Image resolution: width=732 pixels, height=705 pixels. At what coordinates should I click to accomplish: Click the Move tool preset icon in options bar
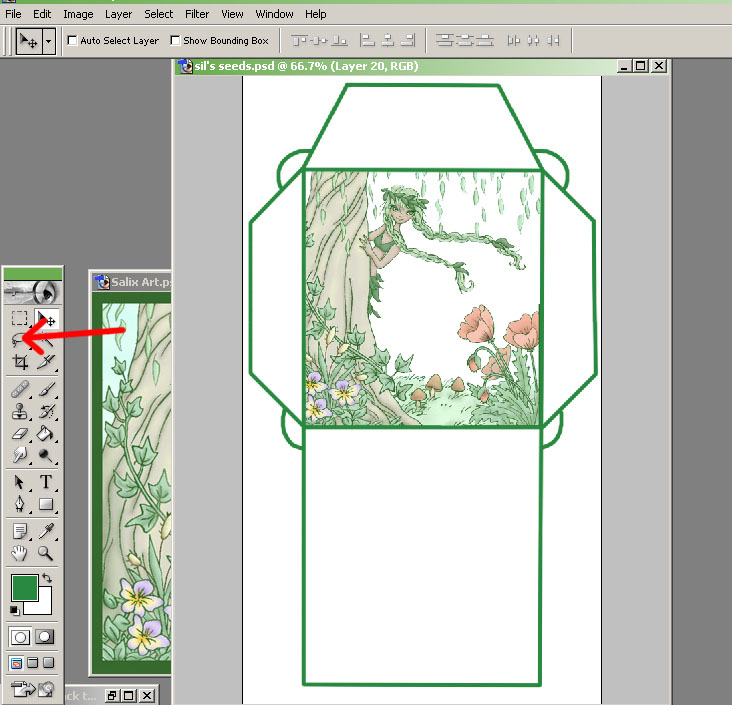pyautogui.click(x=29, y=41)
